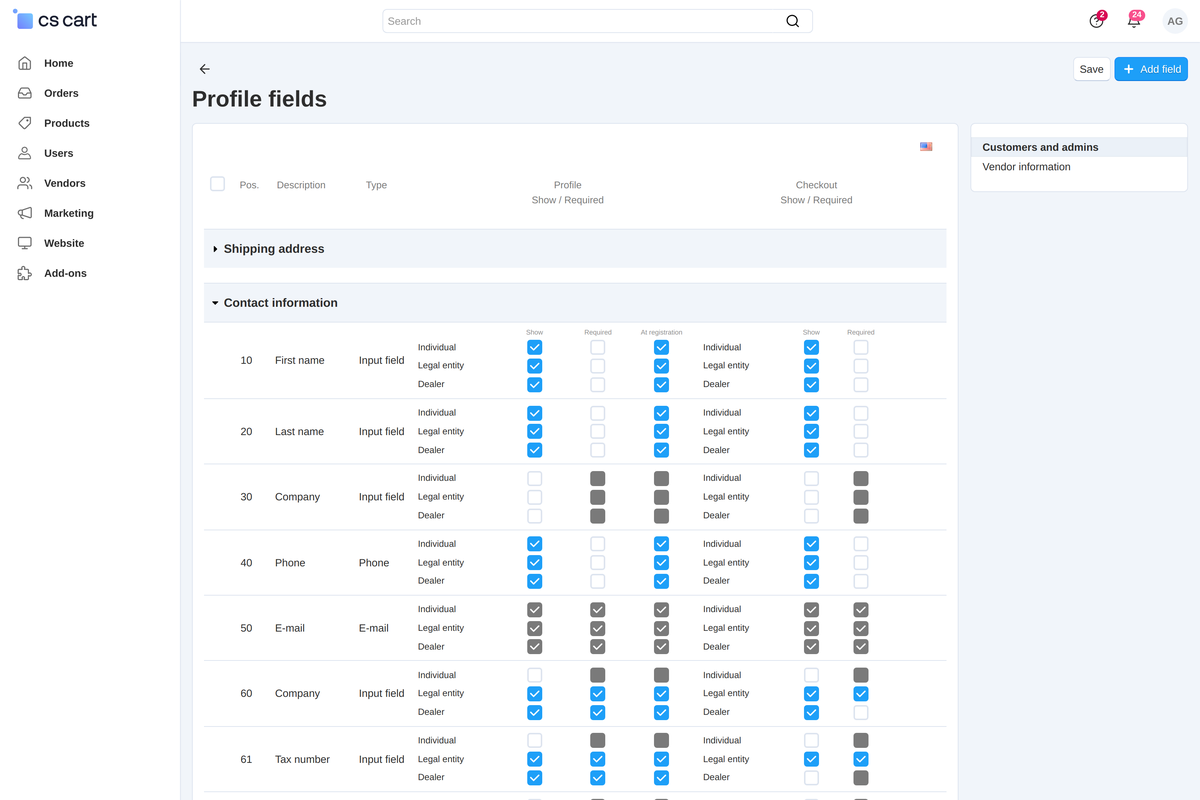The image size is (1200, 800).
Task: Check Tax number Dealer checkout Show
Action: click(x=811, y=777)
